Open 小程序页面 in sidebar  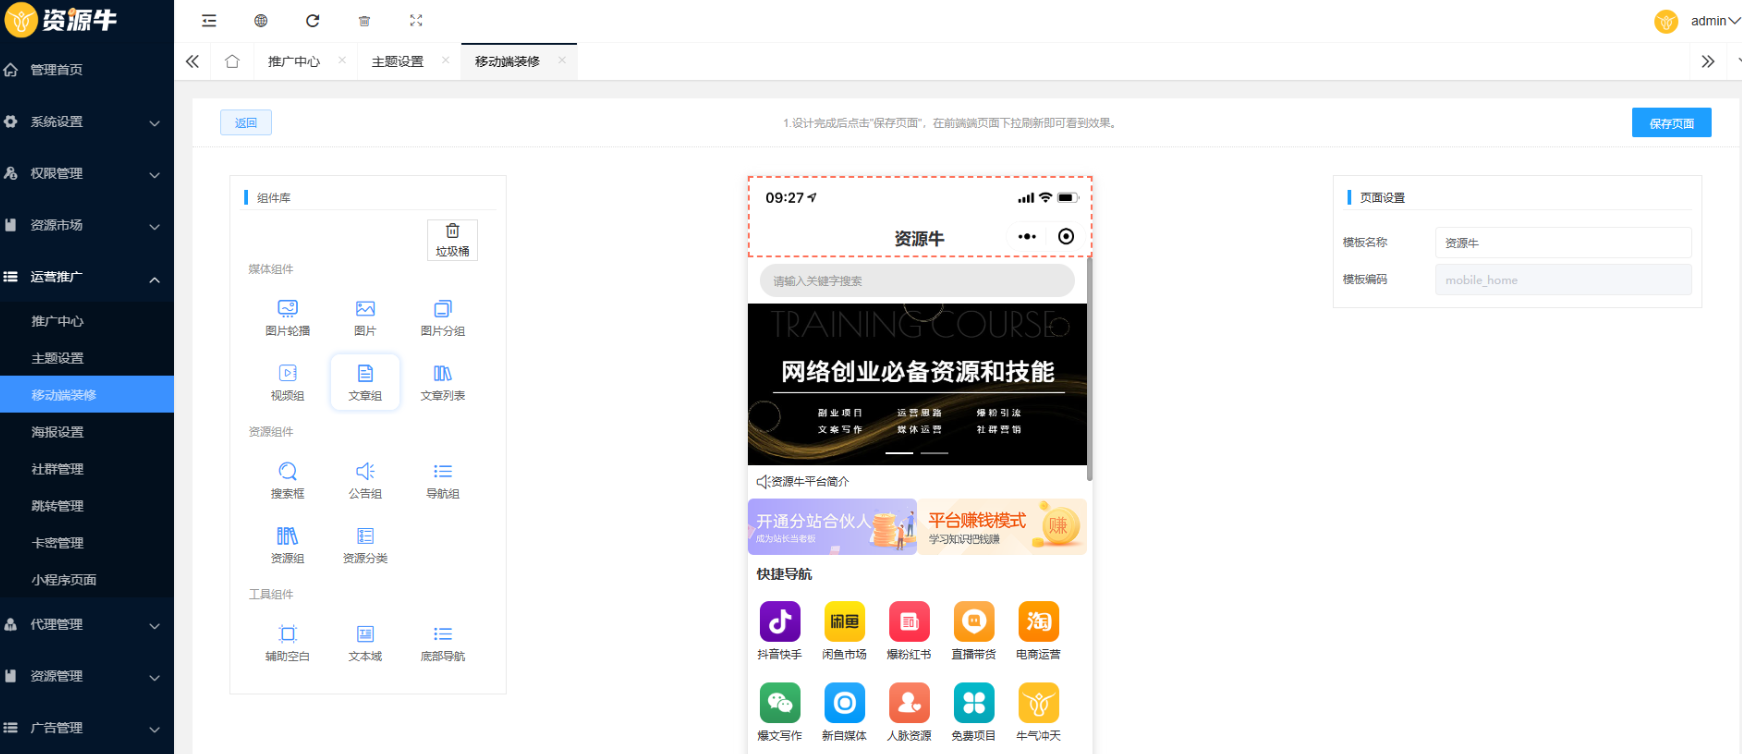[x=87, y=580]
